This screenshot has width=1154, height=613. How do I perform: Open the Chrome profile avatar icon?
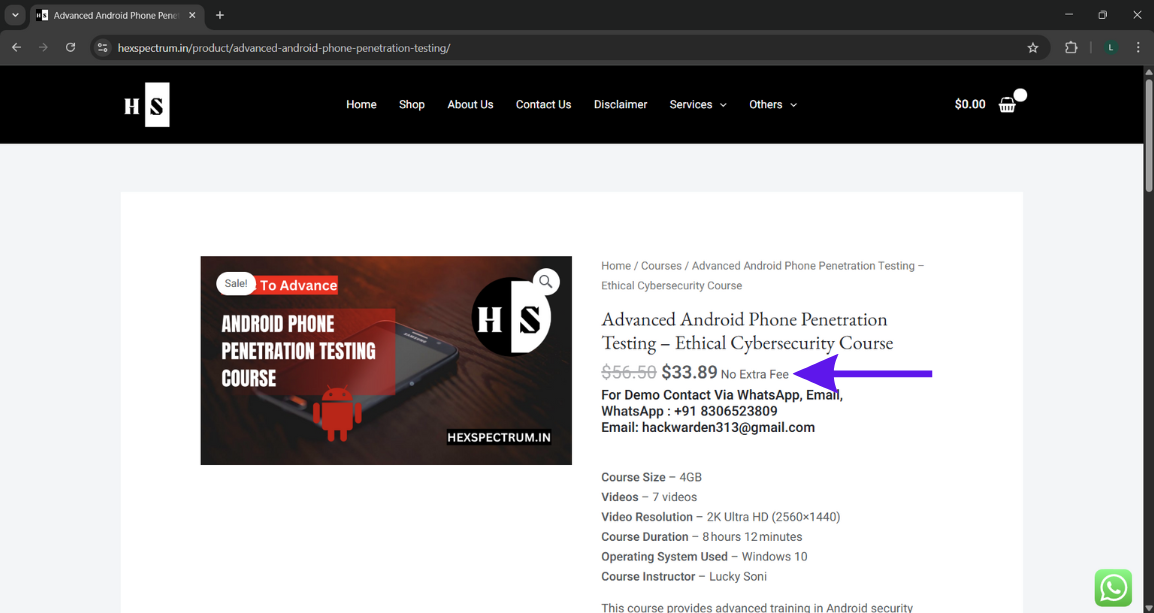pyautogui.click(x=1111, y=48)
